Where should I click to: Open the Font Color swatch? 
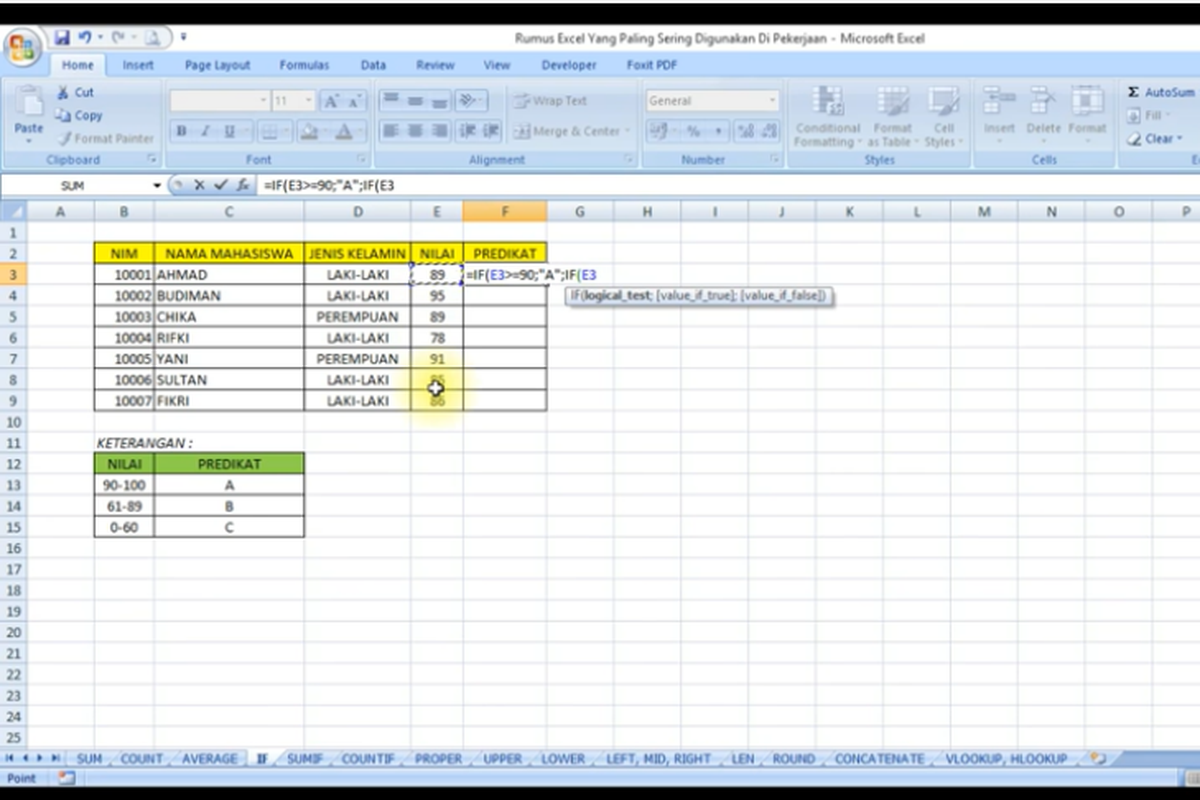pyautogui.click(x=343, y=130)
